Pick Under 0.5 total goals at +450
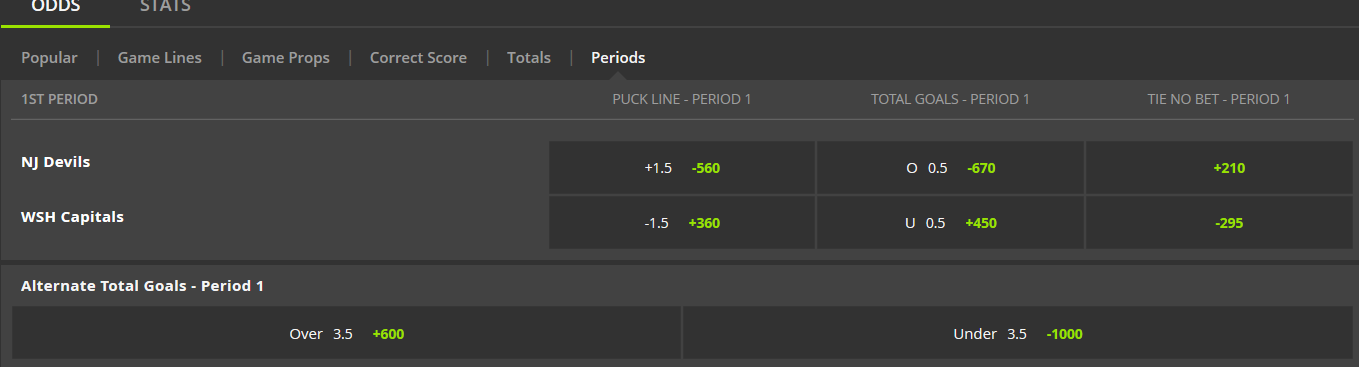Viewport: 1359px width, 367px height. click(951, 223)
